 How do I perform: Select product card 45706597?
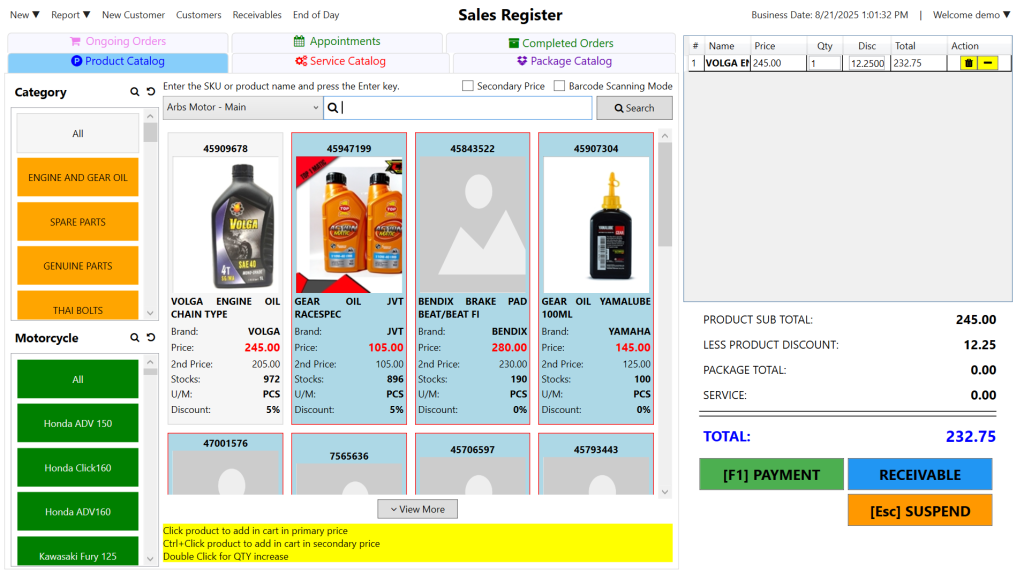472,464
